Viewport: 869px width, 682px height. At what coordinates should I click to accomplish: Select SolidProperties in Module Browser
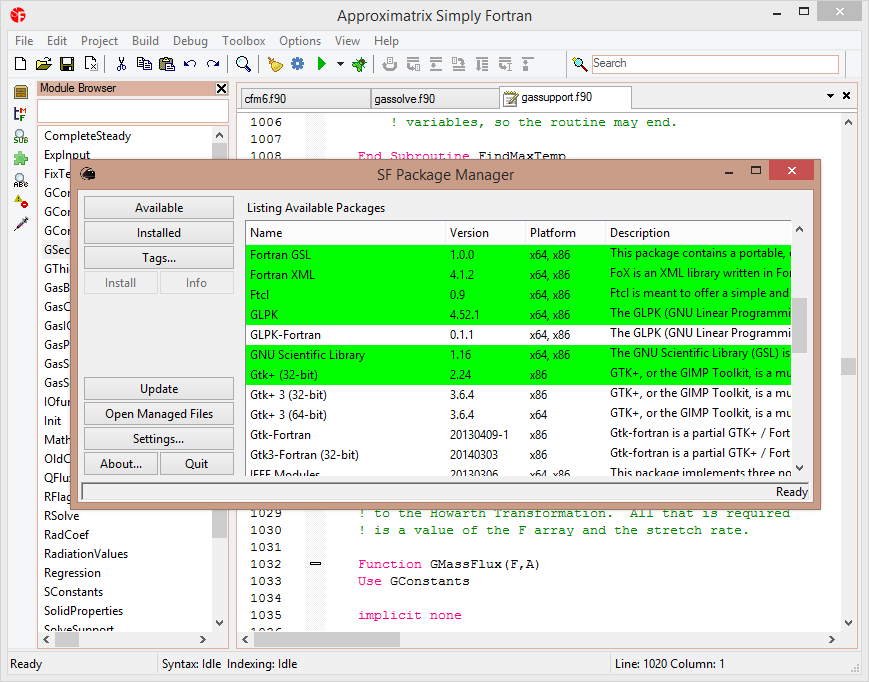click(x=83, y=611)
